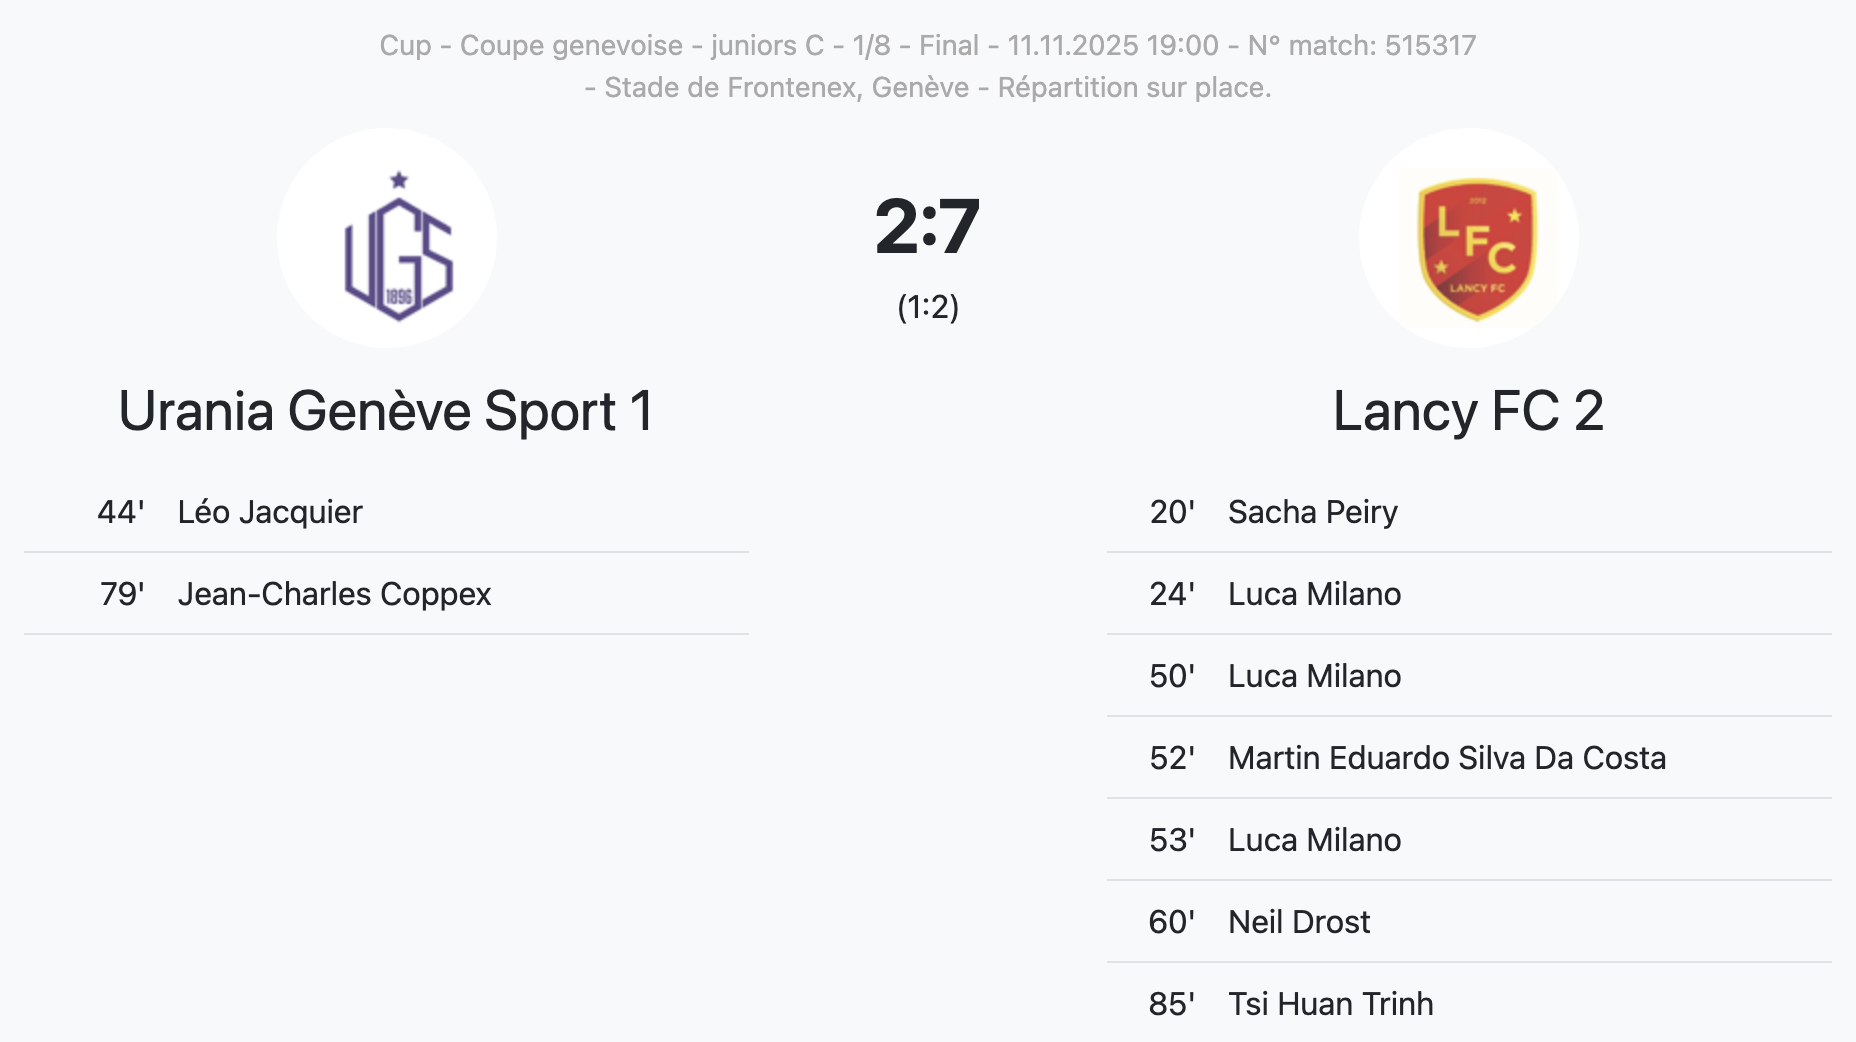Click the 44' minute marker
Image resolution: width=1856 pixels, height=1042 pixels.
[x=121, y=512]
